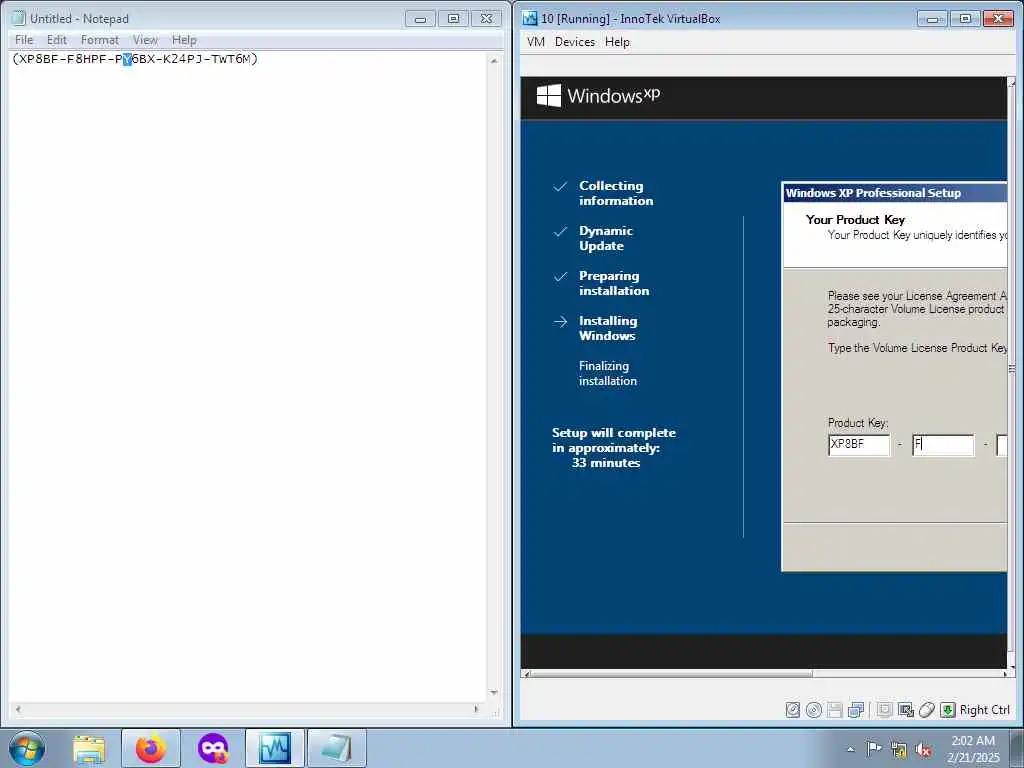The height and width of the screenshot is (768, 1024).
Task: Open Notepad File menu
Action: click(24, 40)
